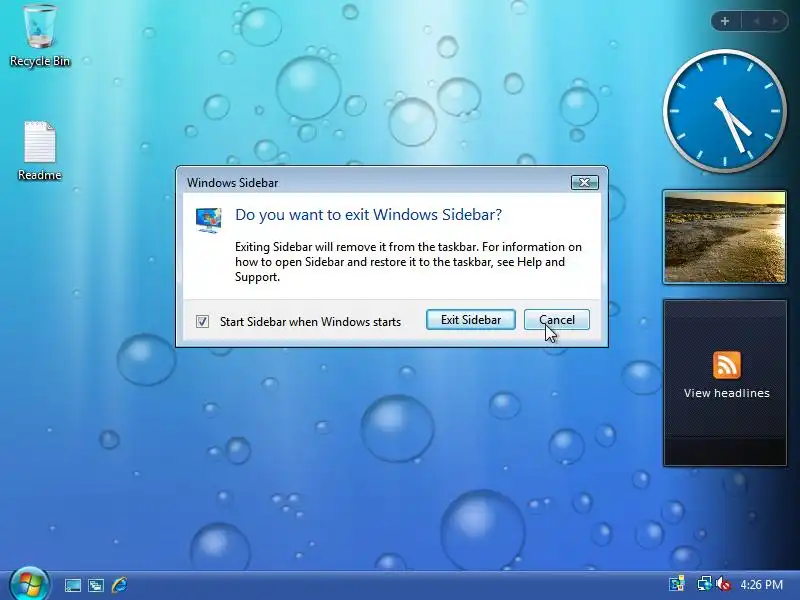800x600 pixels.
Task: Click the Sidebar monitor icon in the dialog
Action: (209, 220)
